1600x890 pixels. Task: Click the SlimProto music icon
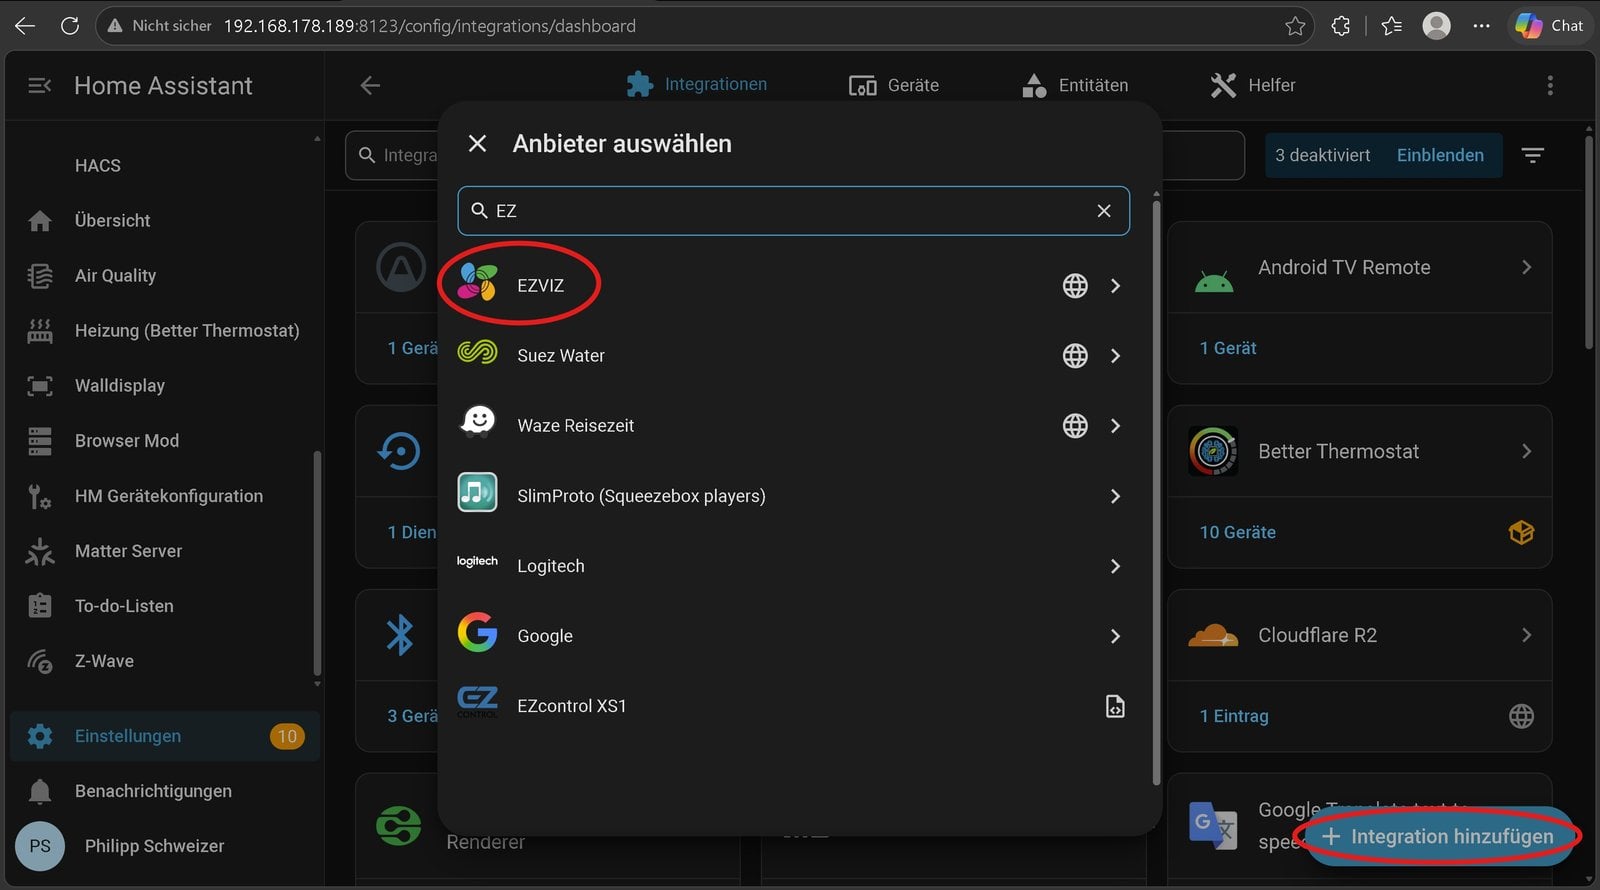click(477, 492)
